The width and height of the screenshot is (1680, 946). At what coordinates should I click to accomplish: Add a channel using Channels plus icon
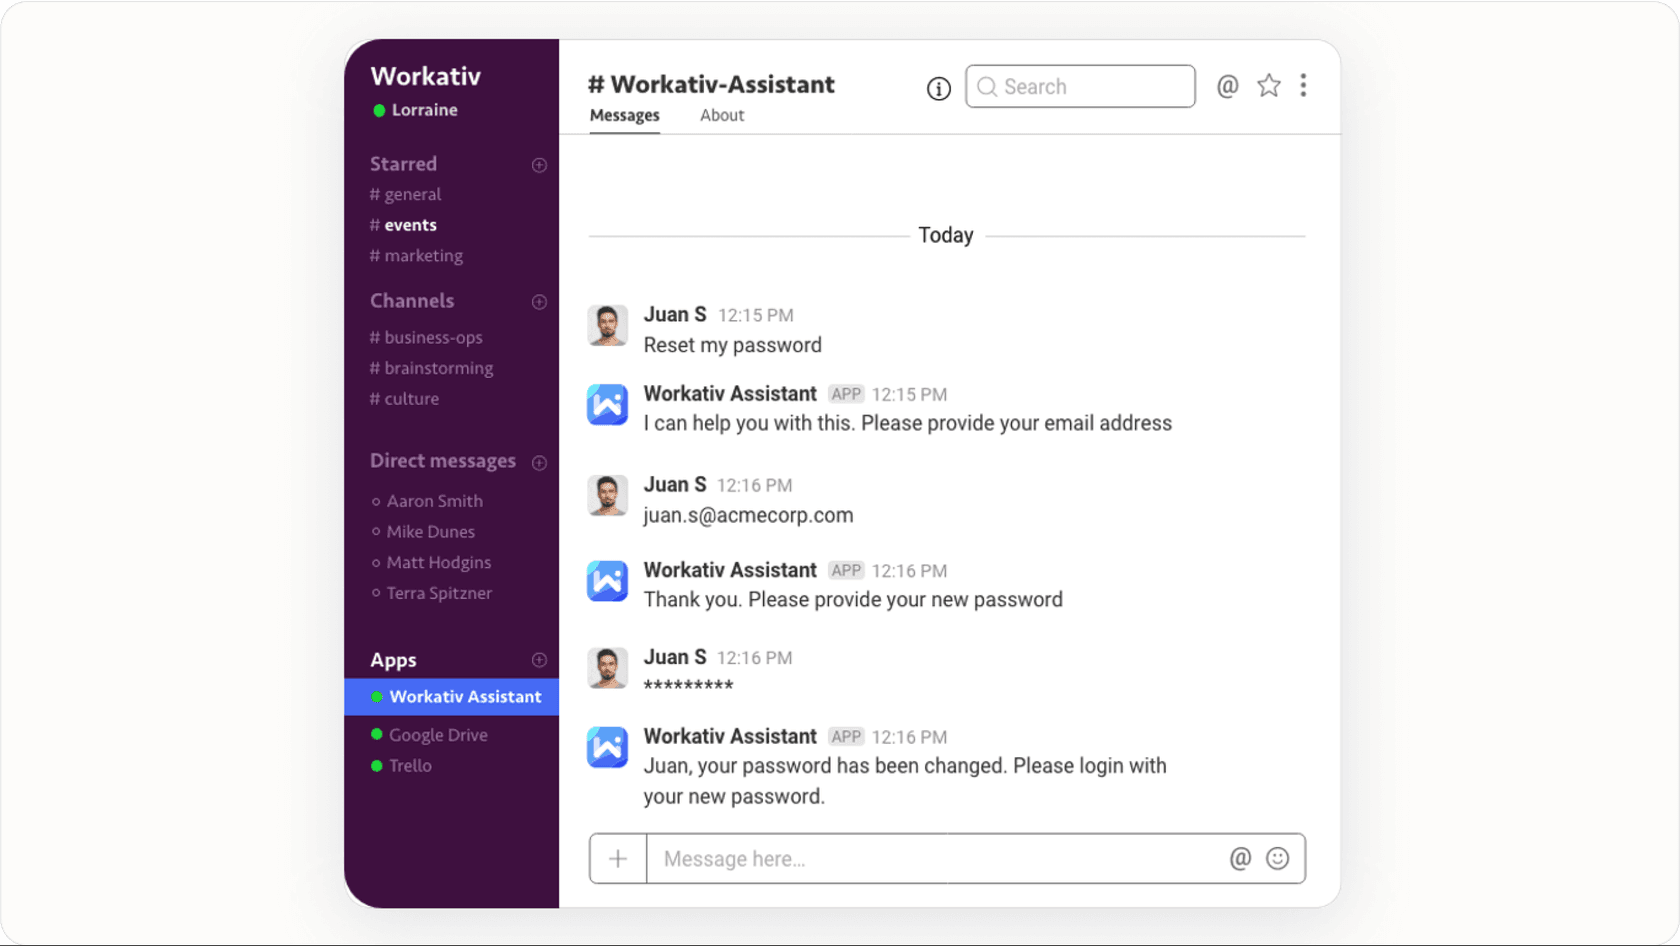539,302
